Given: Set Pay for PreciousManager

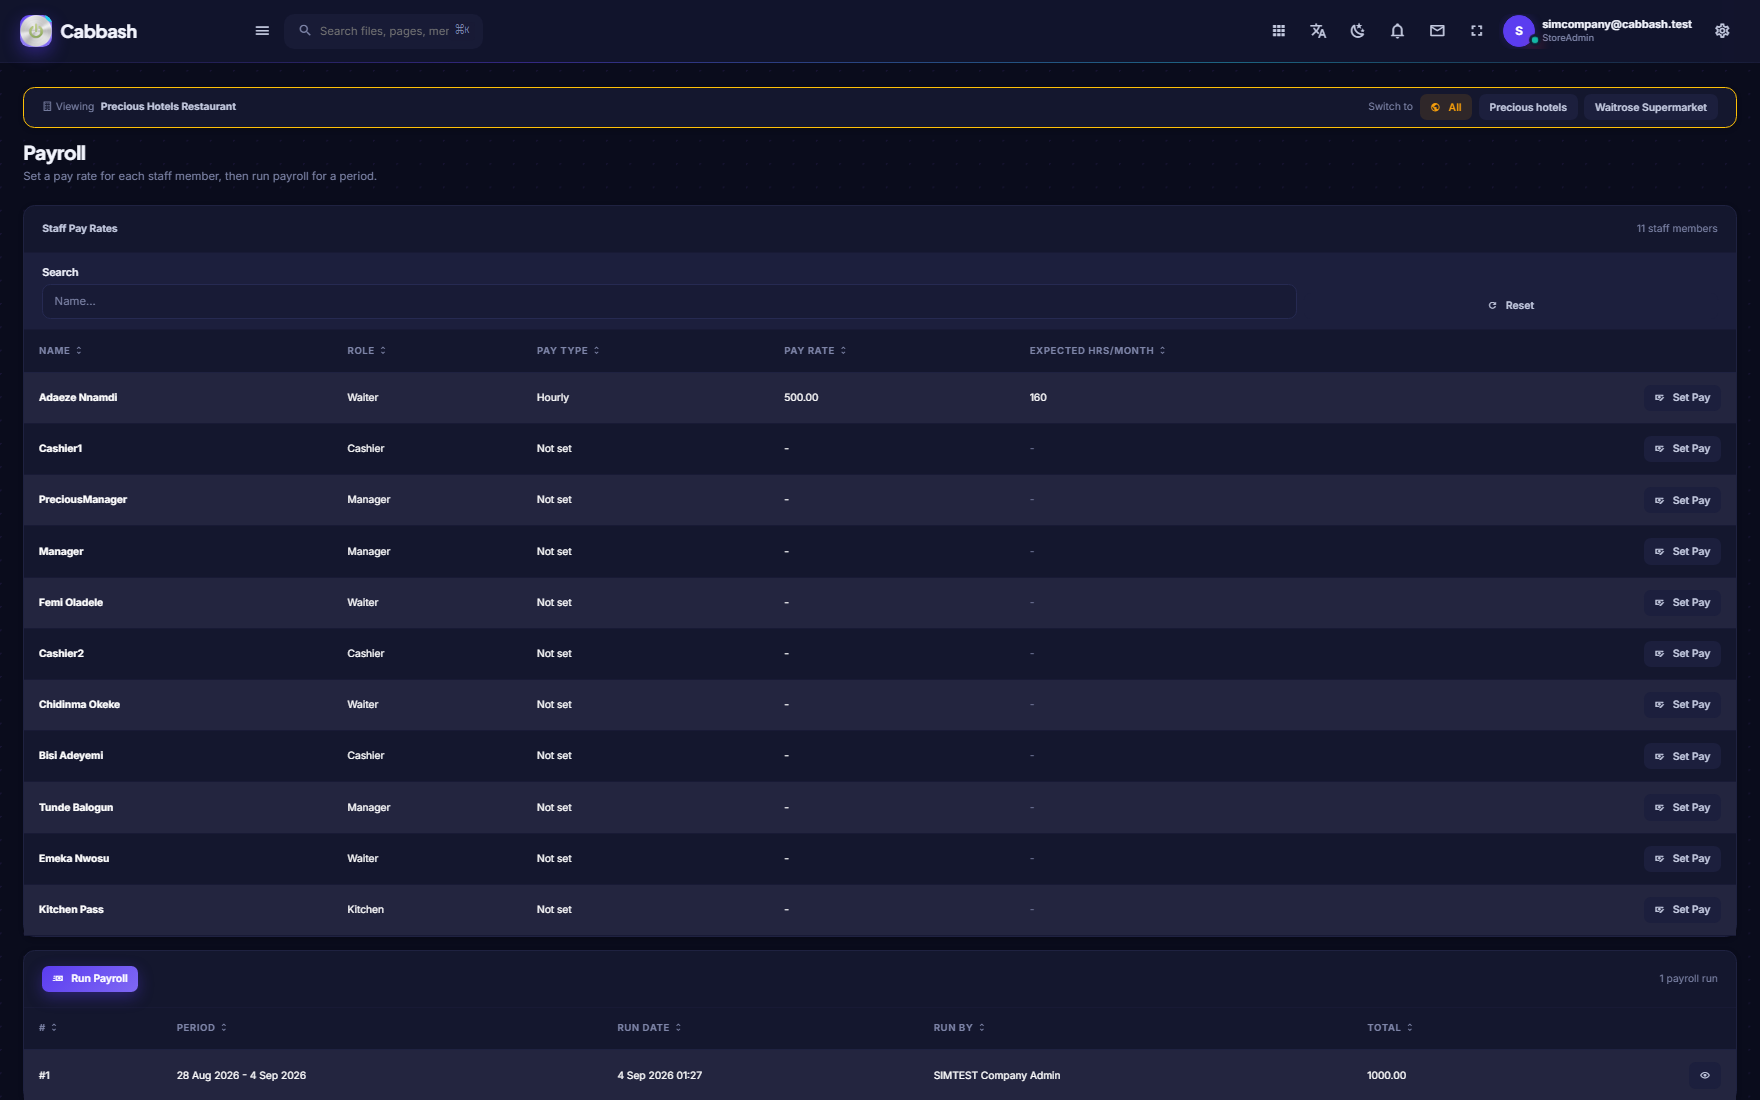Looking at the screenshot, I should point(1682,500).
